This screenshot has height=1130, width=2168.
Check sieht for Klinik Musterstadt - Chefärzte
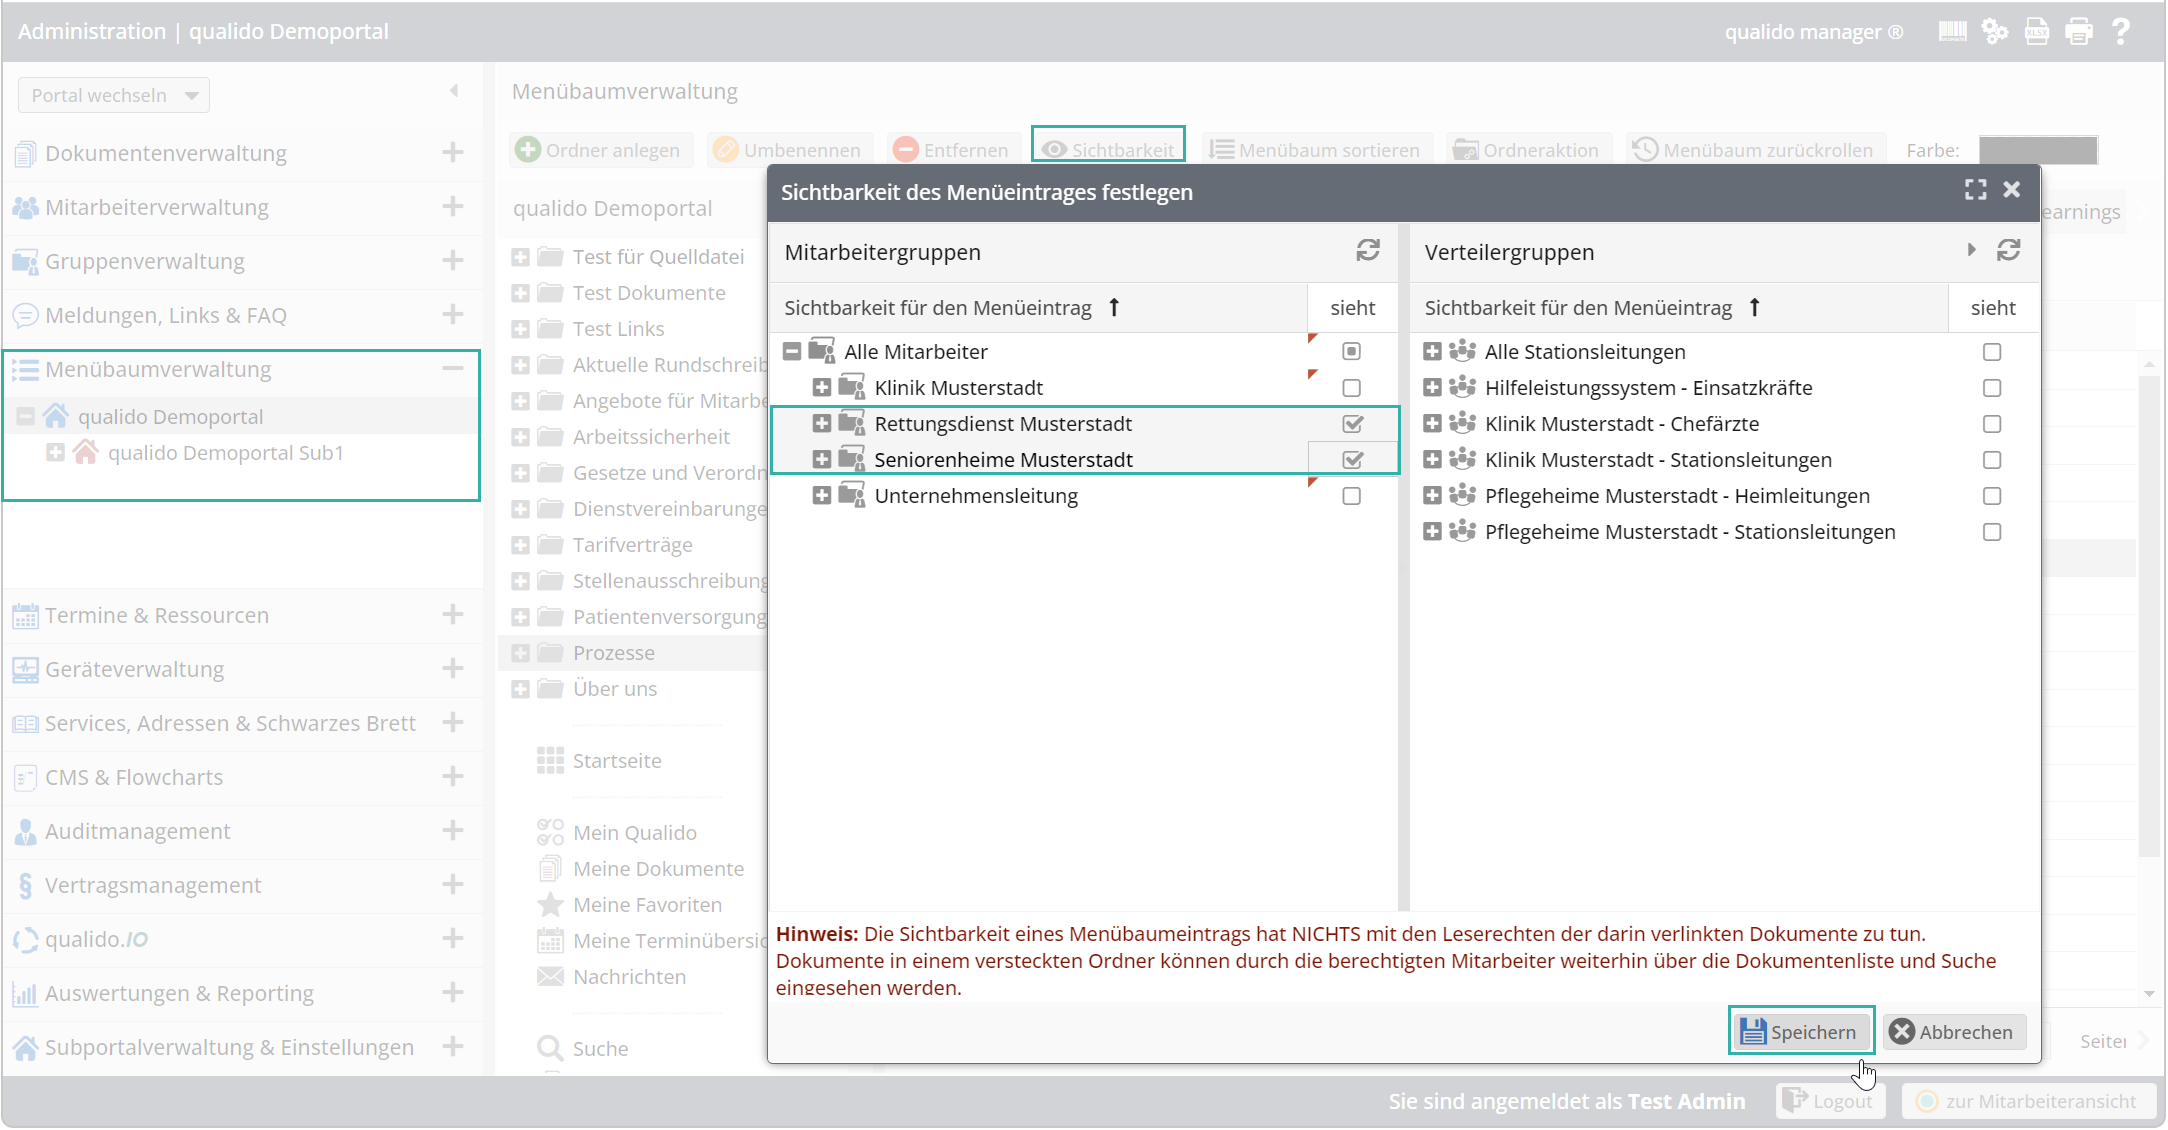1992,424
